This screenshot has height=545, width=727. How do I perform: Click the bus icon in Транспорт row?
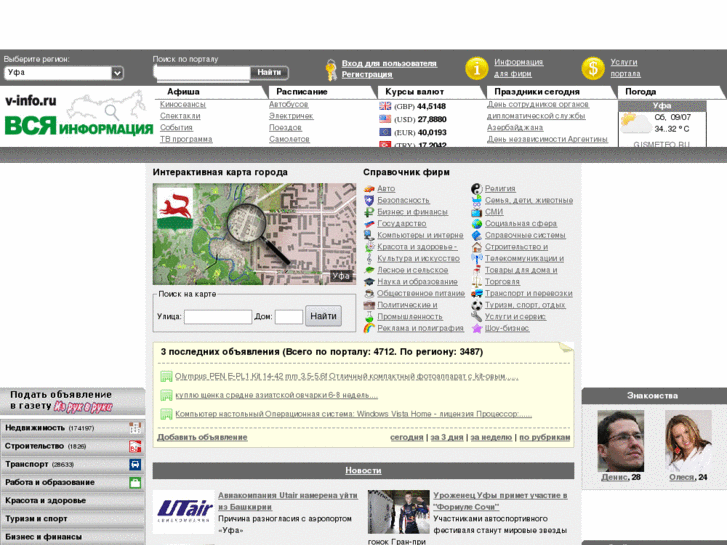tap(135, 464)
